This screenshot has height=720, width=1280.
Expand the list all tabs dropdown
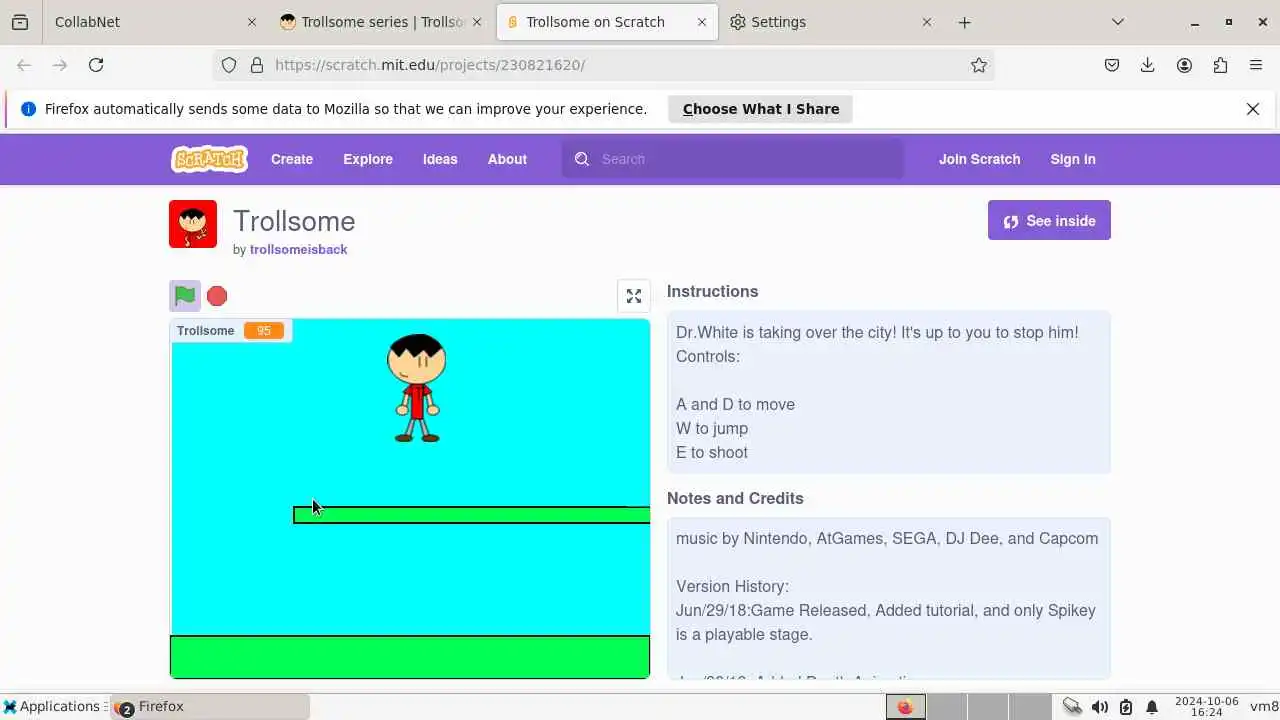click(1118, 22)
